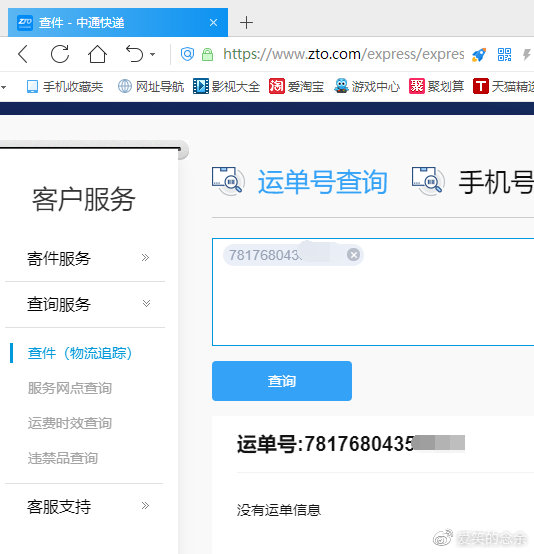Remove the 781768043 waybill tag
The width and height of the screenshot is (534, 554).
tap(353, 254)
